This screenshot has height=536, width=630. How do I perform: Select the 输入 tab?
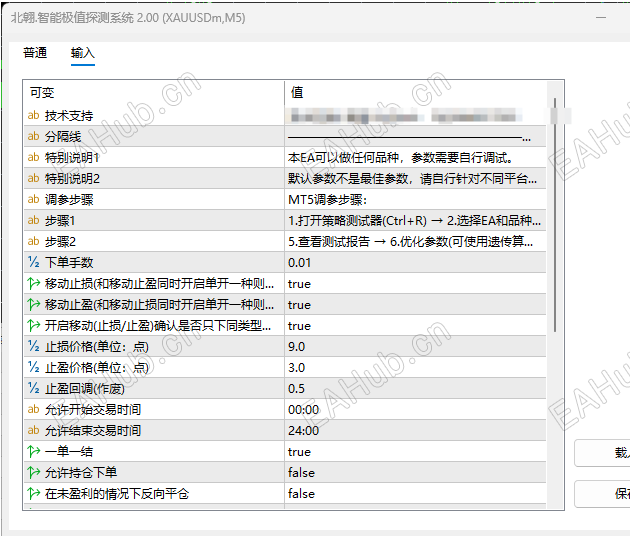[83, 53]
